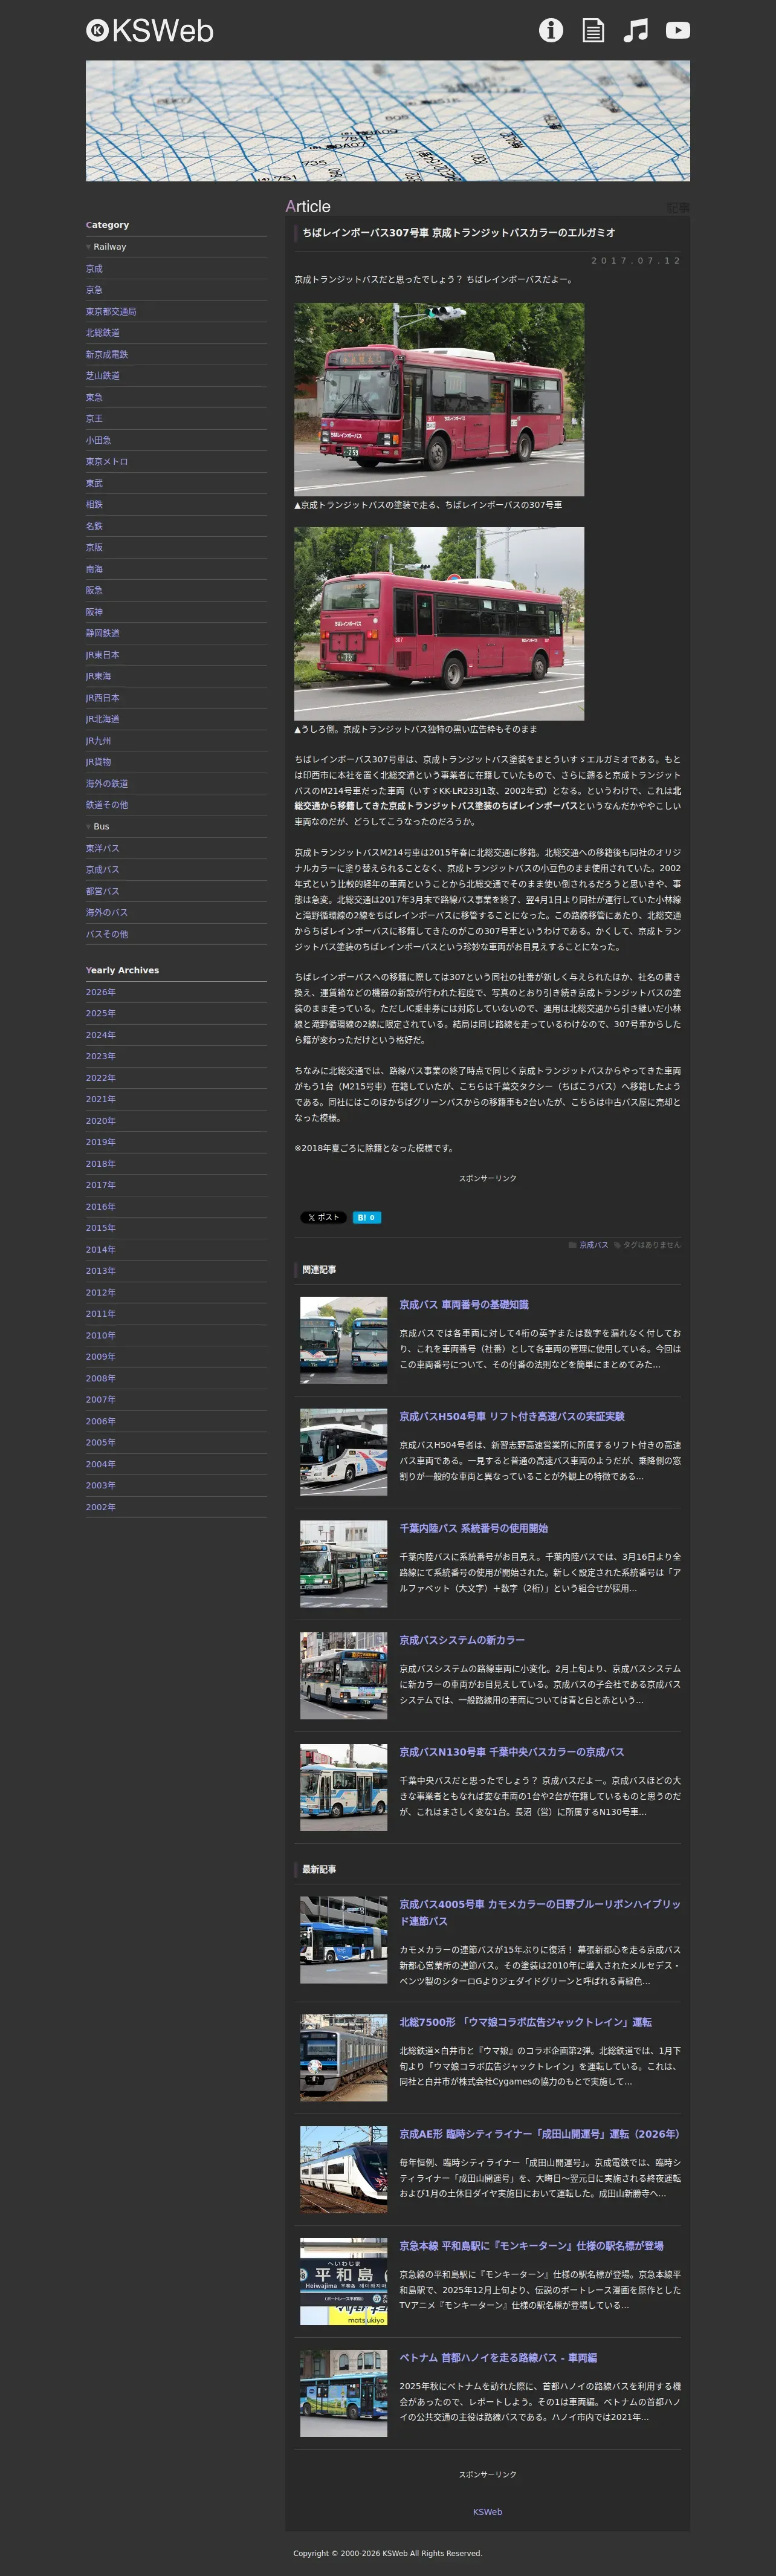Click the 平和島 station sign thumbnail

tap(343, 2281)
